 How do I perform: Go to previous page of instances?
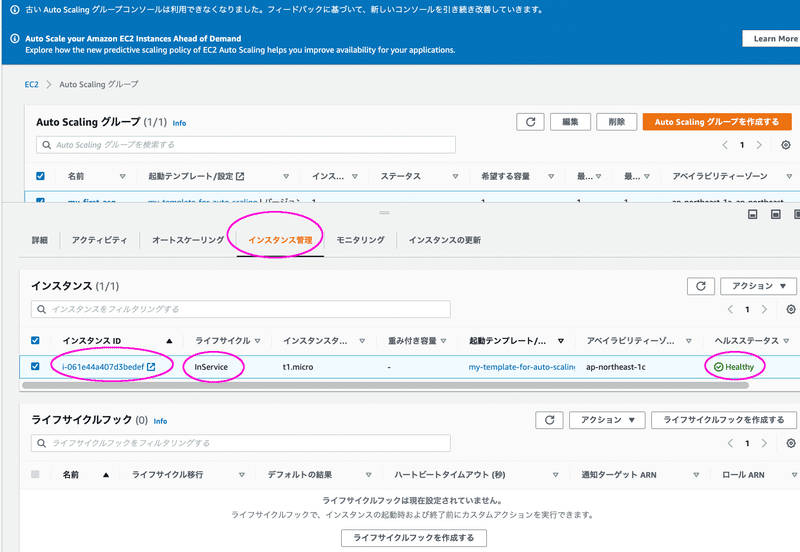pyautogui.click(x=730, y=309)
